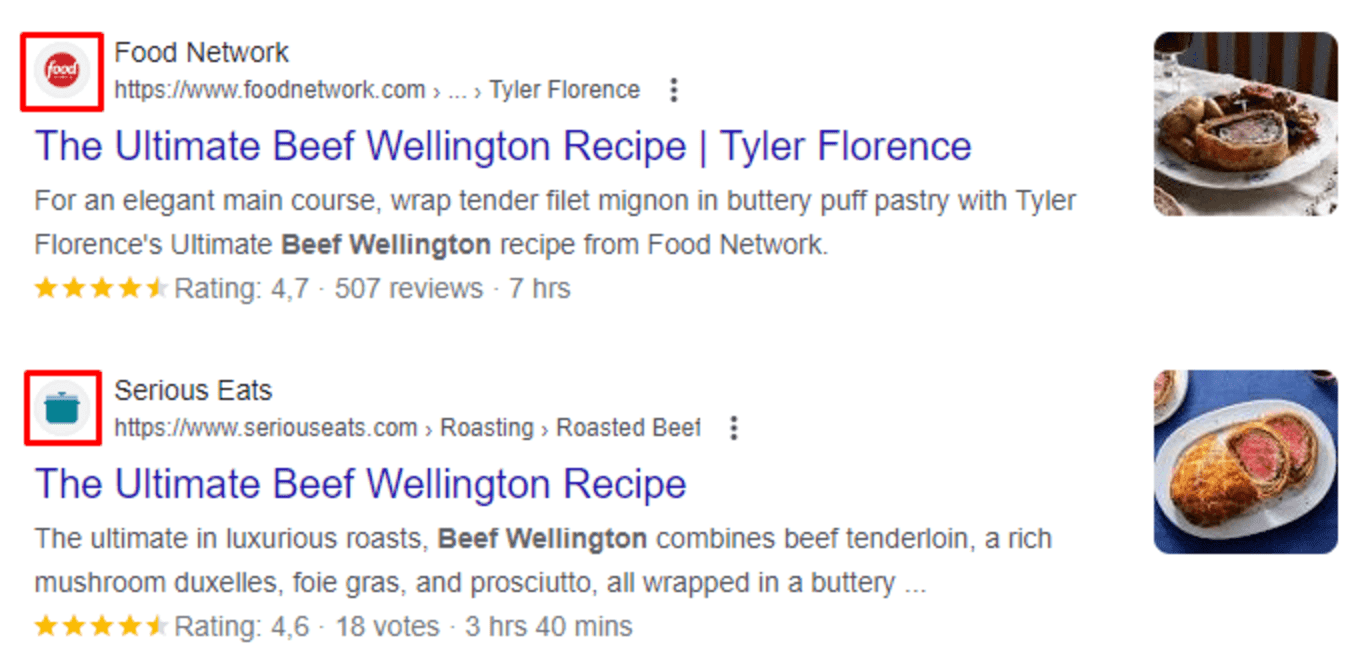
Task: Open three-dot menu for Food Network result
Action: [x=674, y=91]
